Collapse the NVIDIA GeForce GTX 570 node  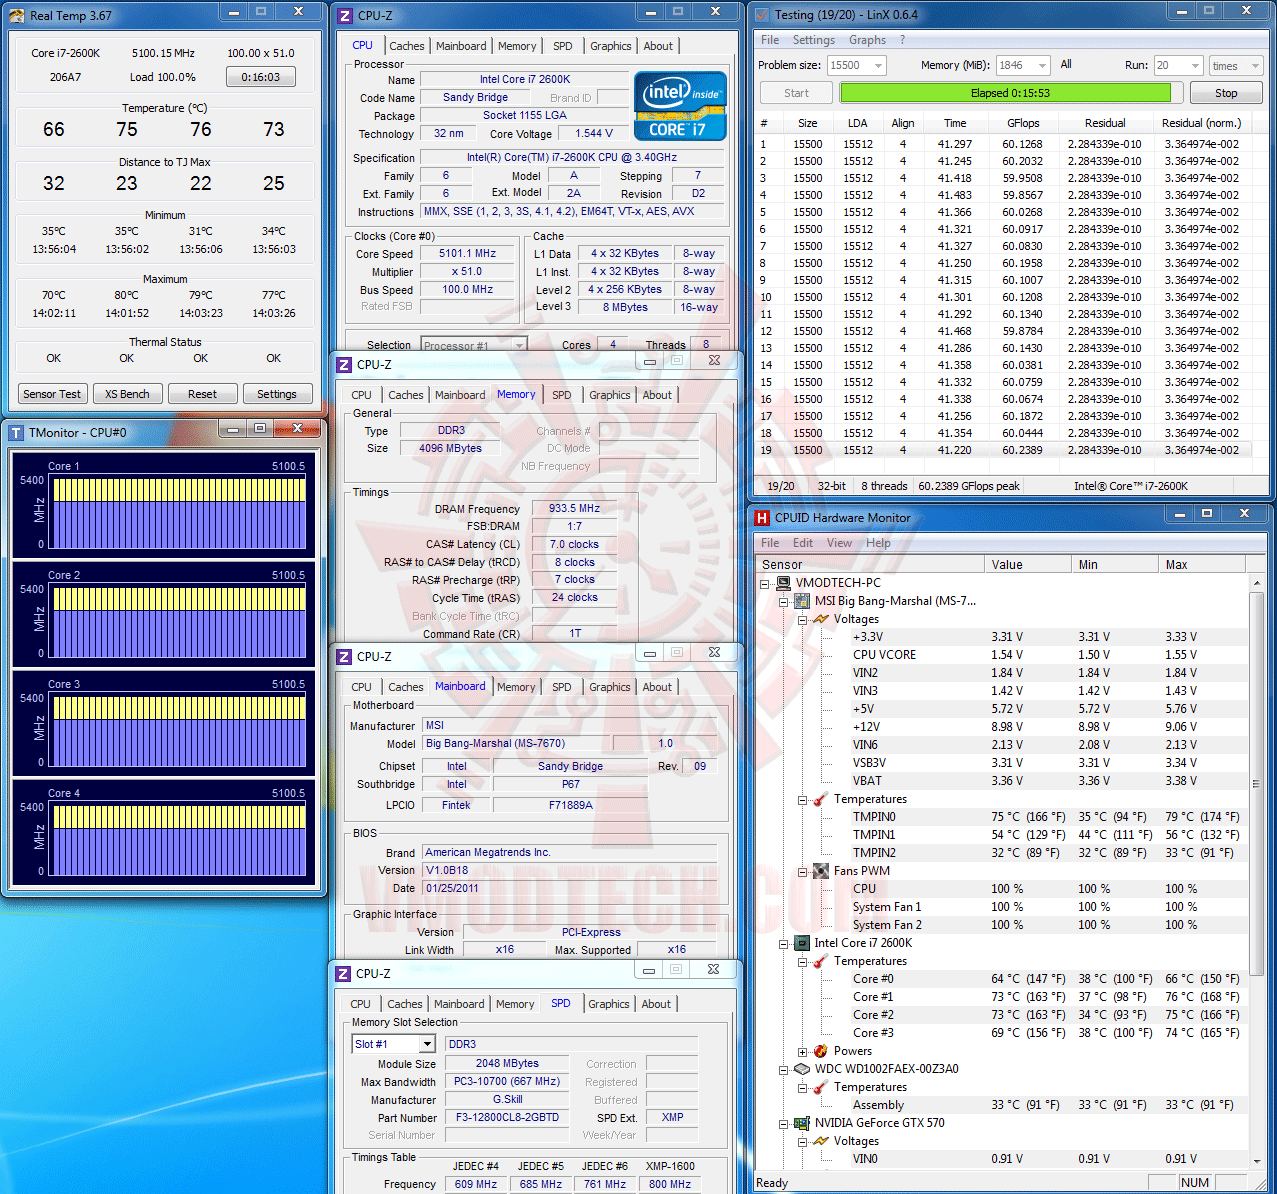click(784, 1123)
